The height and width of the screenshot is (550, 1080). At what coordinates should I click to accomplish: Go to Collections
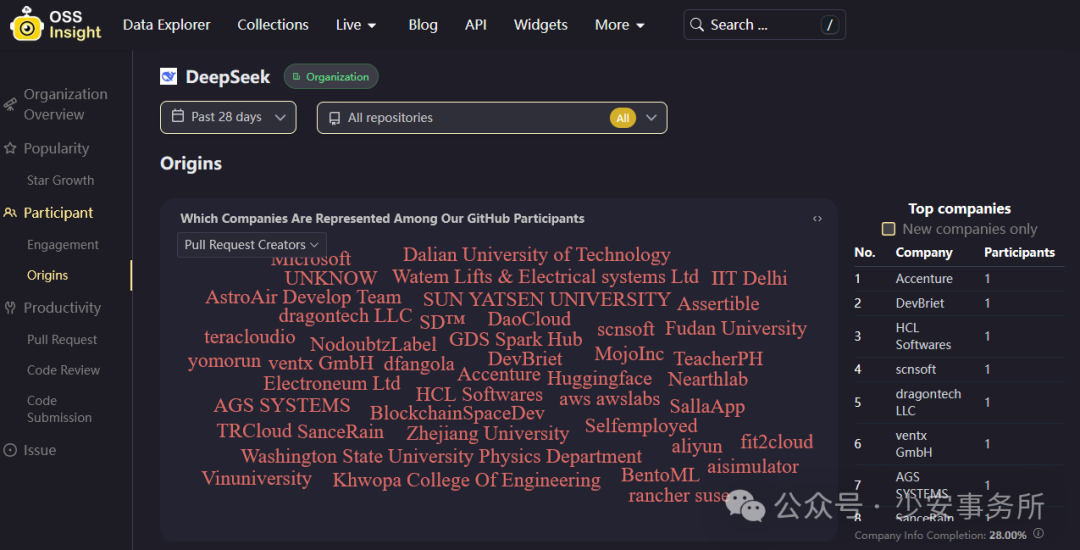coord(273,25)
